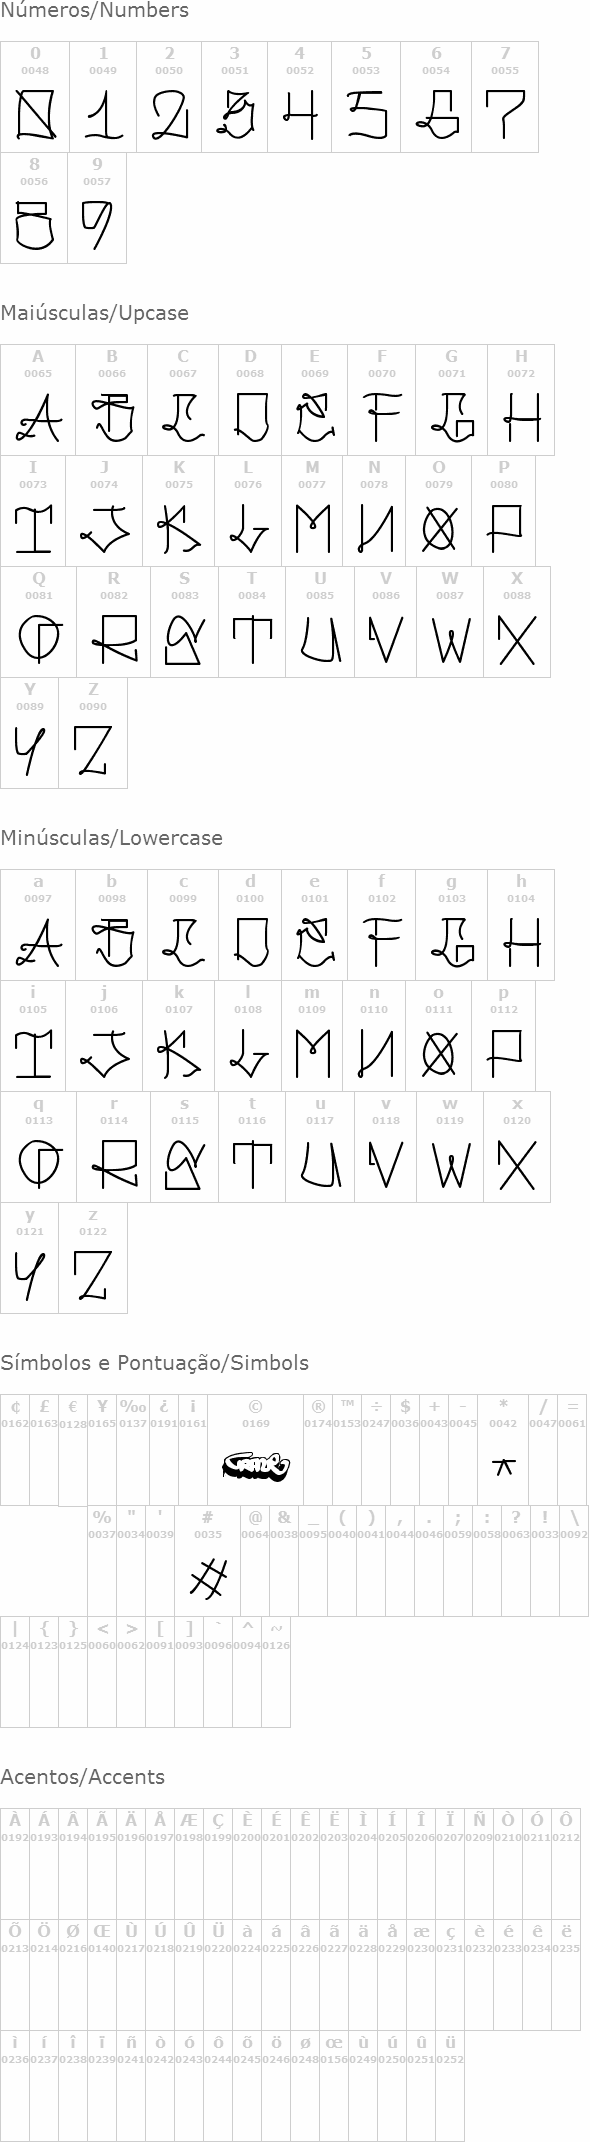Screen dimensions: 590x2142
Task: Click the Maiúsculas/Upcase section heading
Action: pos(94,313)
